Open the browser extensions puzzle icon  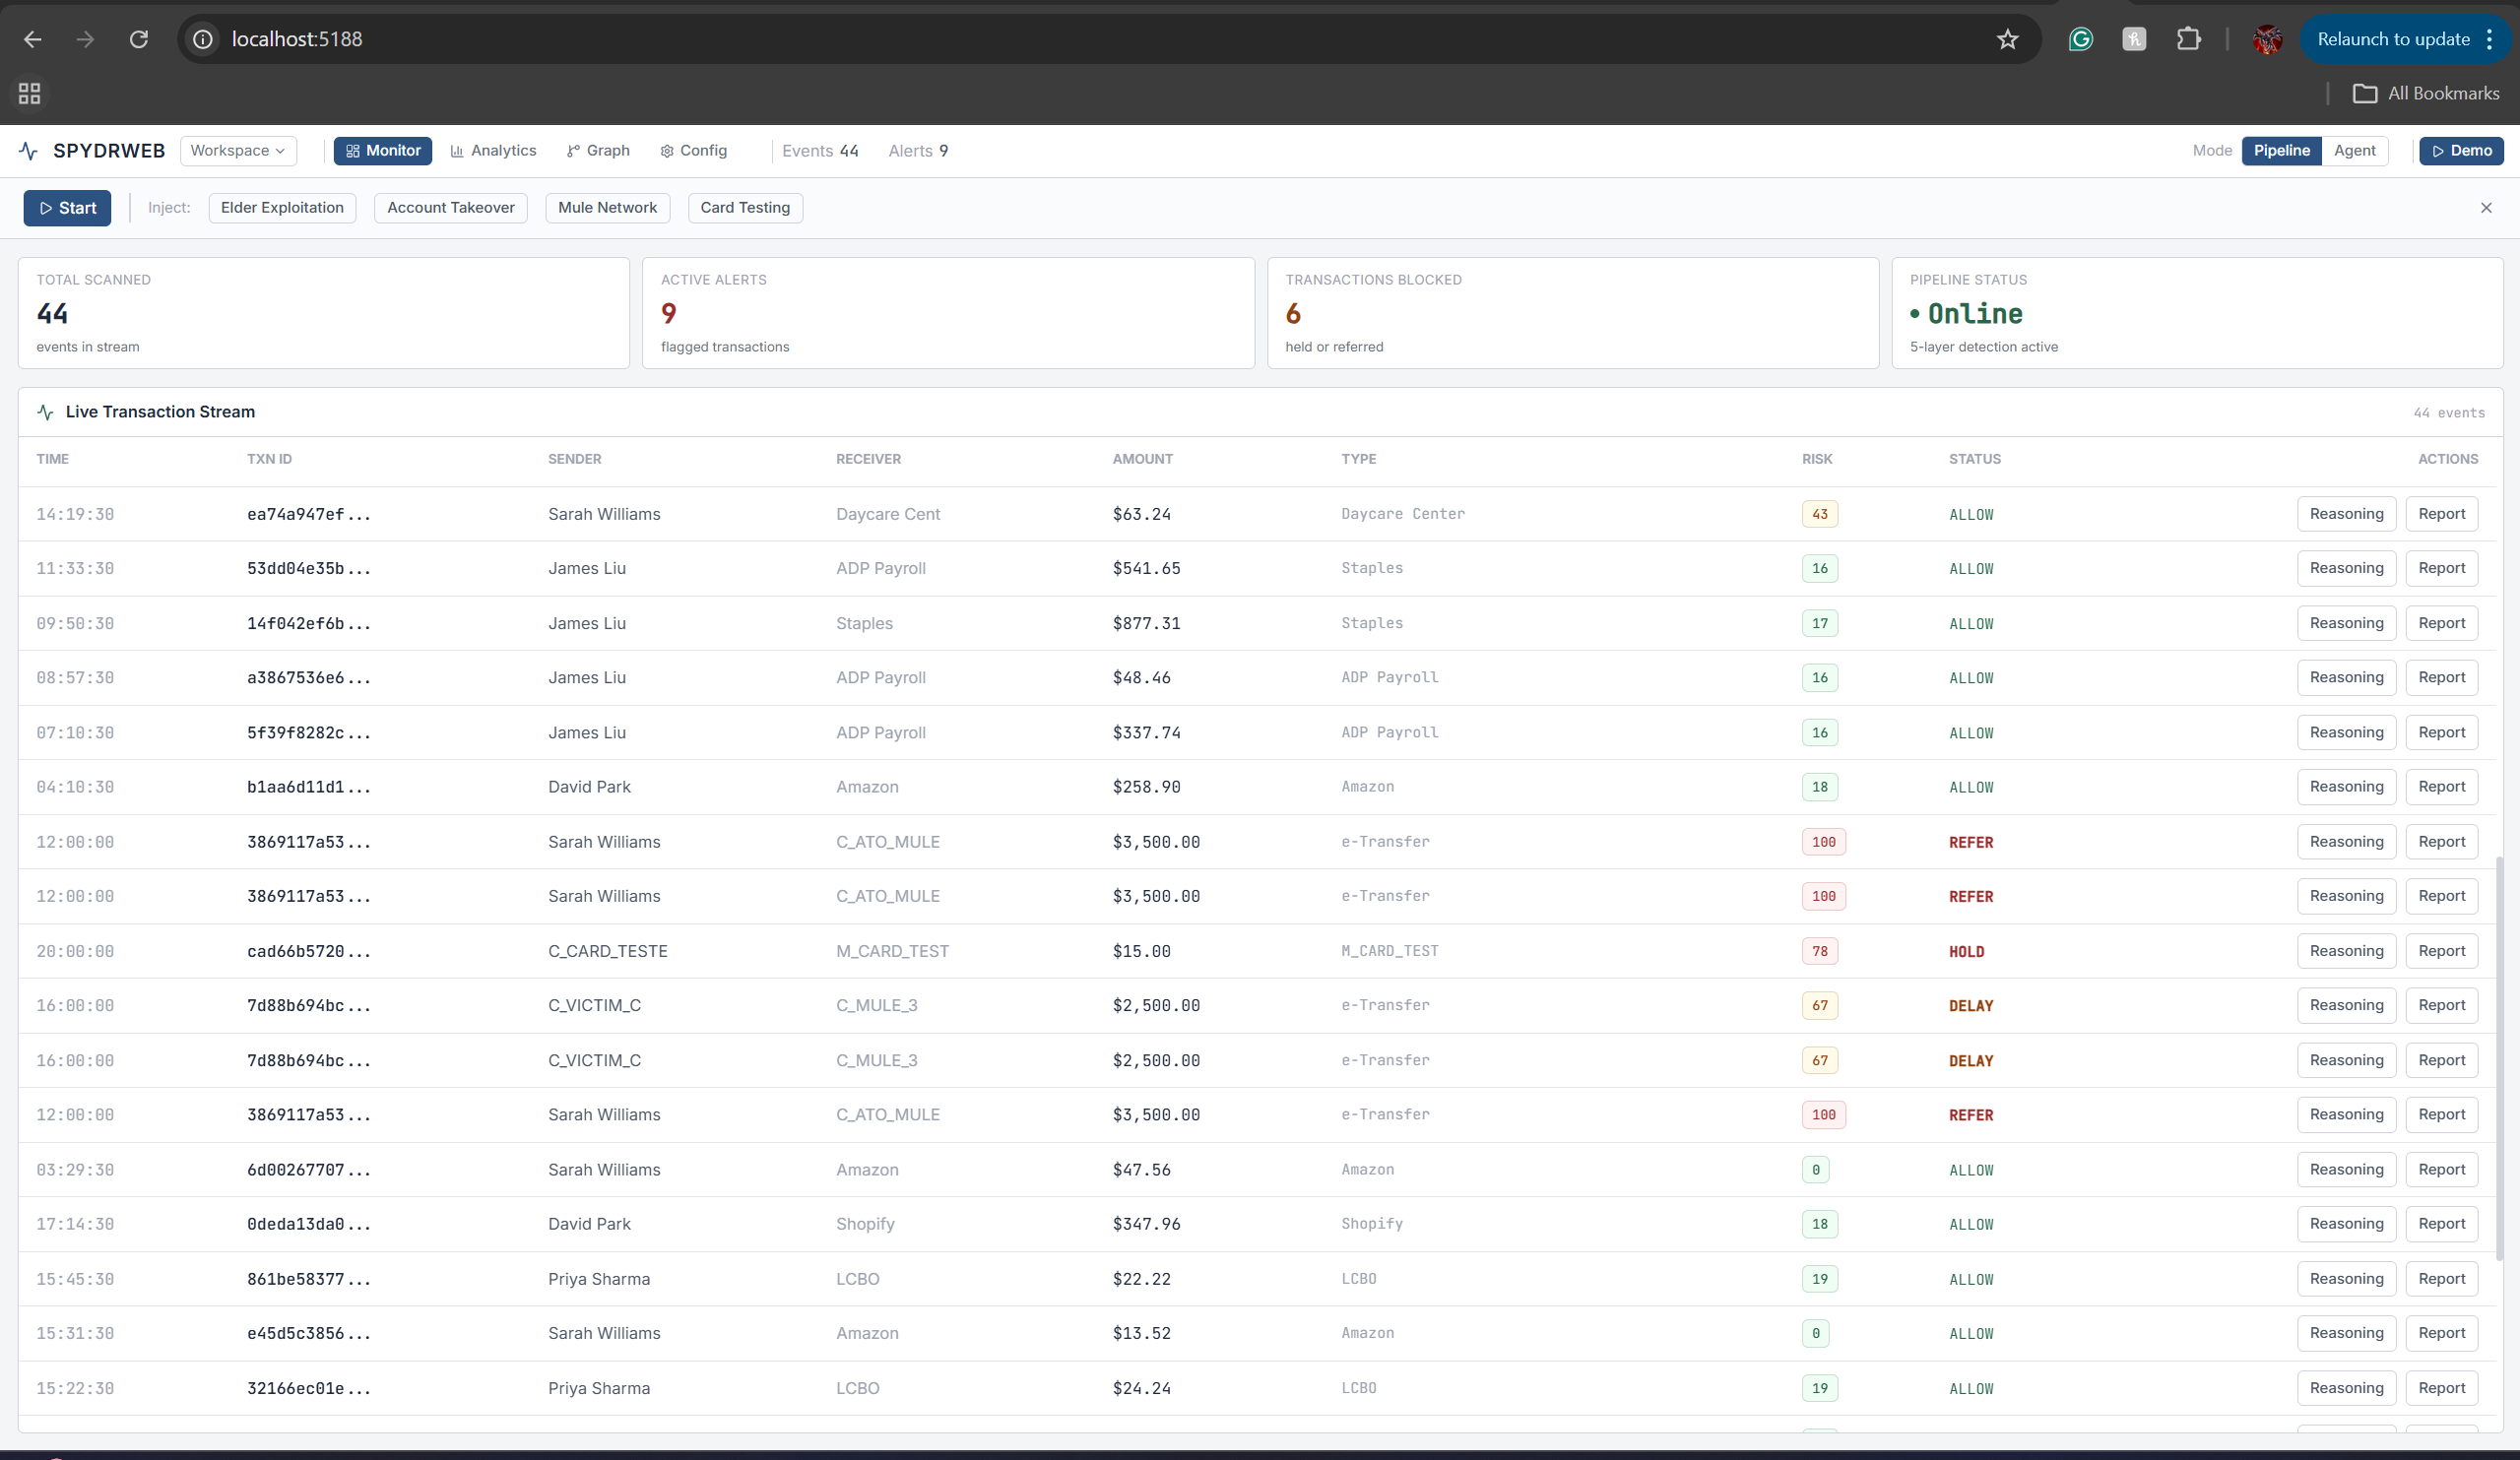[2188, 39]
